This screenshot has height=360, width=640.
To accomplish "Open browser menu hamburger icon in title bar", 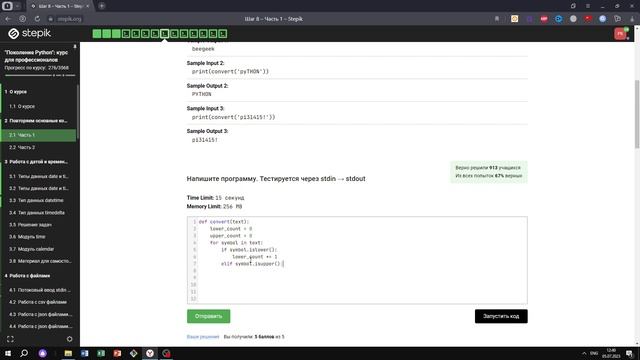I will [x=588, y=6].
